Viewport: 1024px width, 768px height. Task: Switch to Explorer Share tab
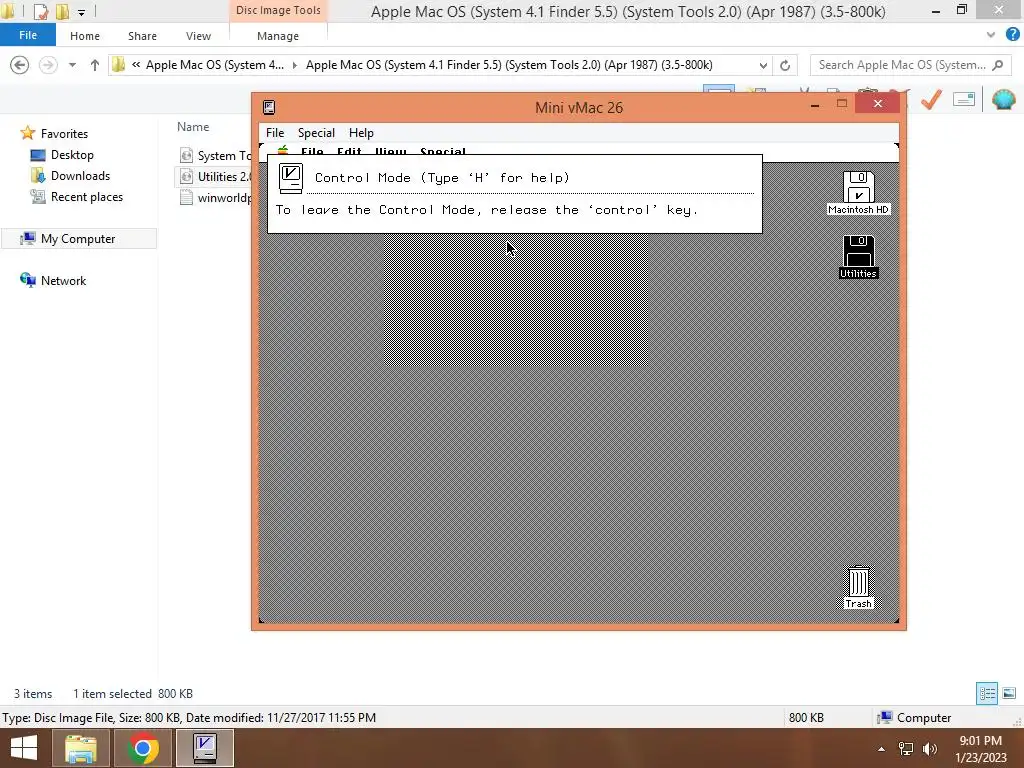(142, 36)
